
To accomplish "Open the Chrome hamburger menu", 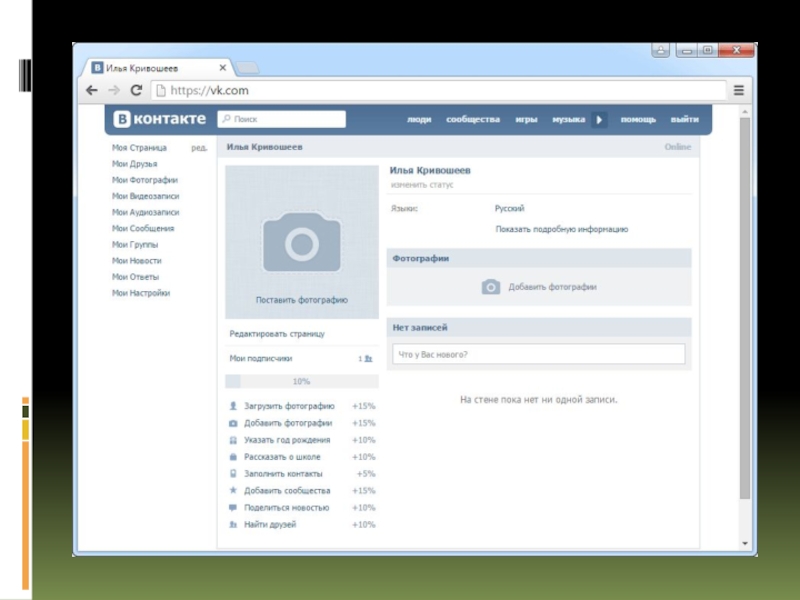I will (739, 90).
